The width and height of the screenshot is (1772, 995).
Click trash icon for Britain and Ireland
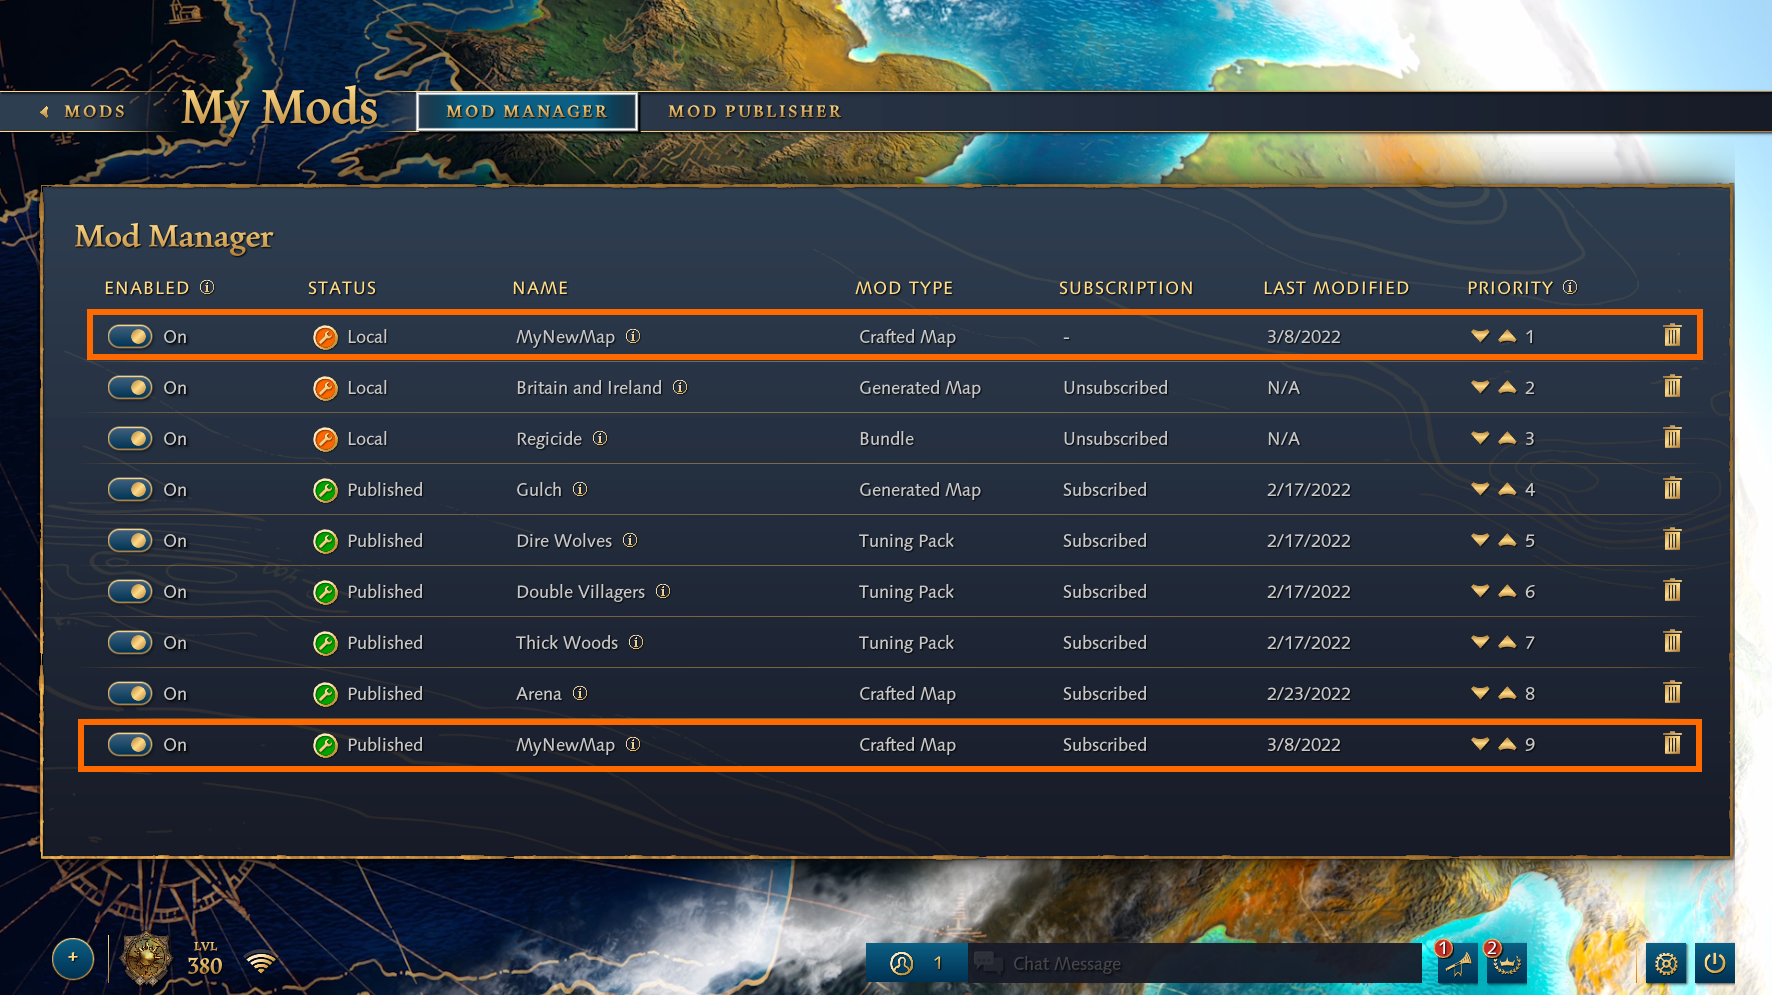(1672, 386)
